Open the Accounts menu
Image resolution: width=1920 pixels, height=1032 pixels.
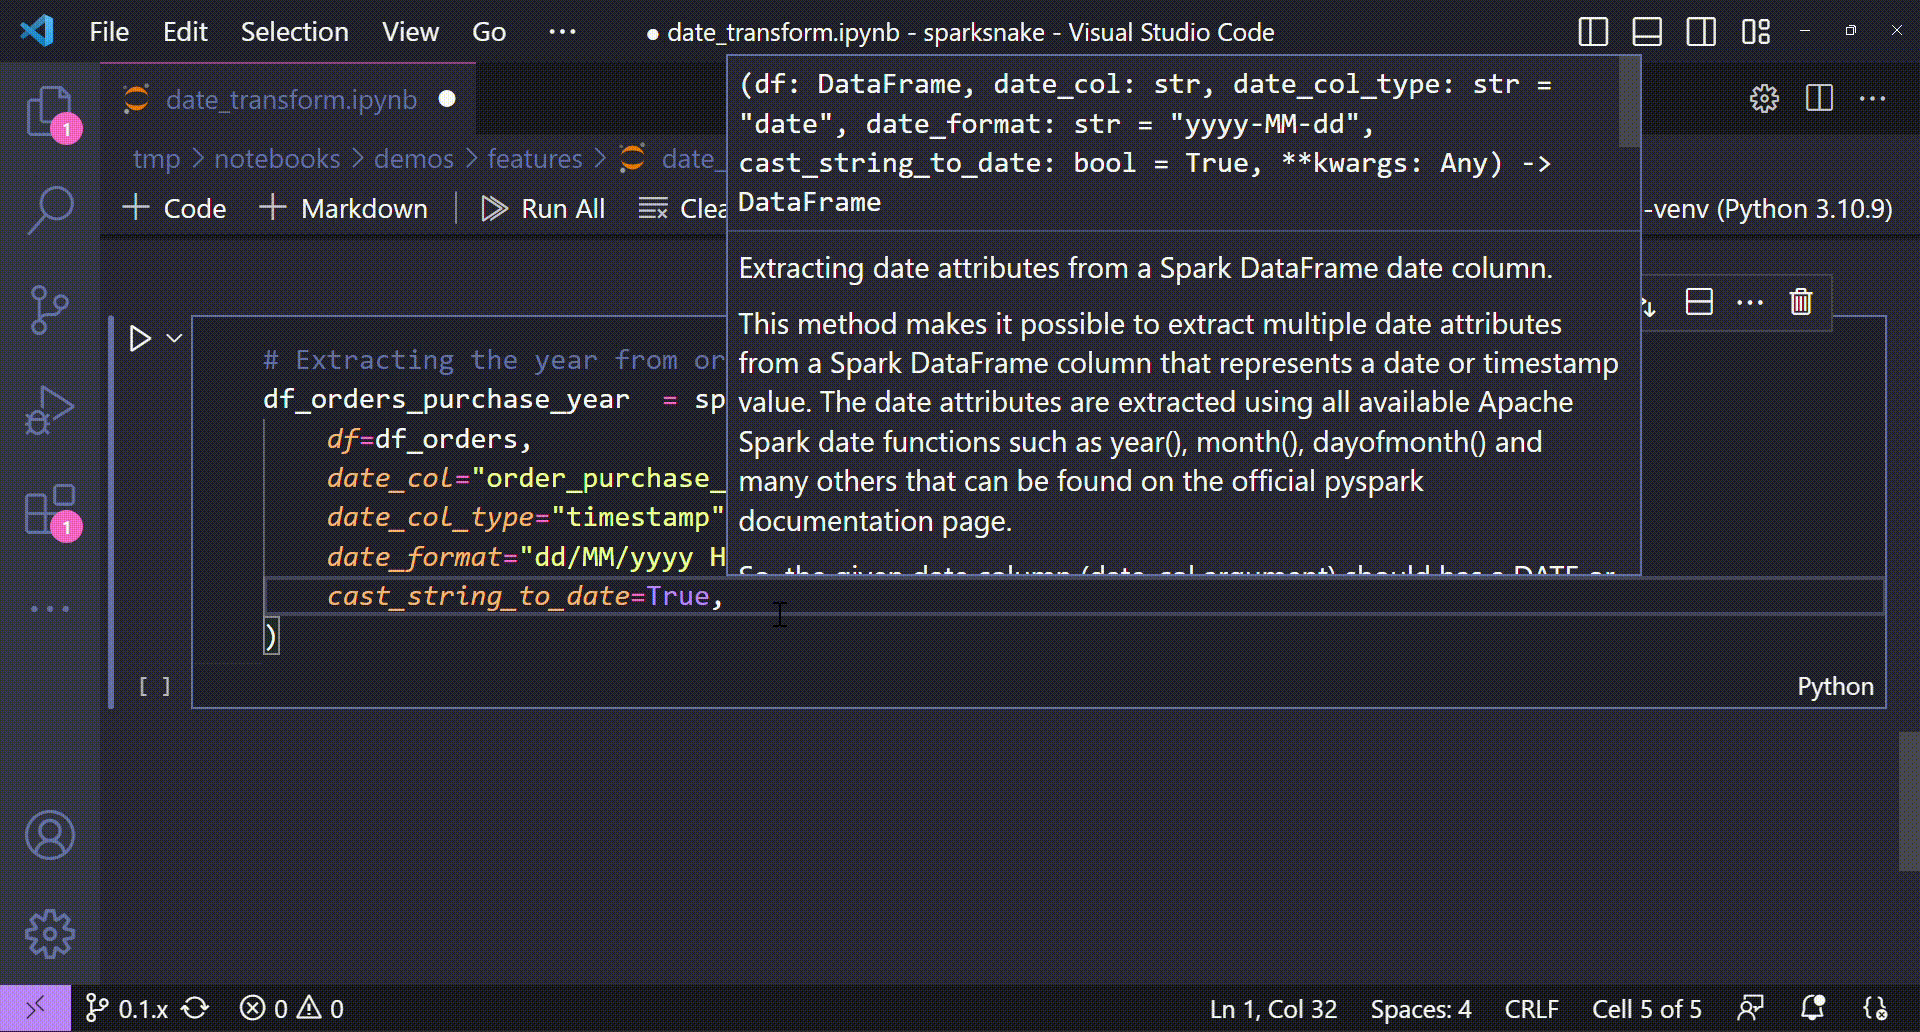[50, 835]
